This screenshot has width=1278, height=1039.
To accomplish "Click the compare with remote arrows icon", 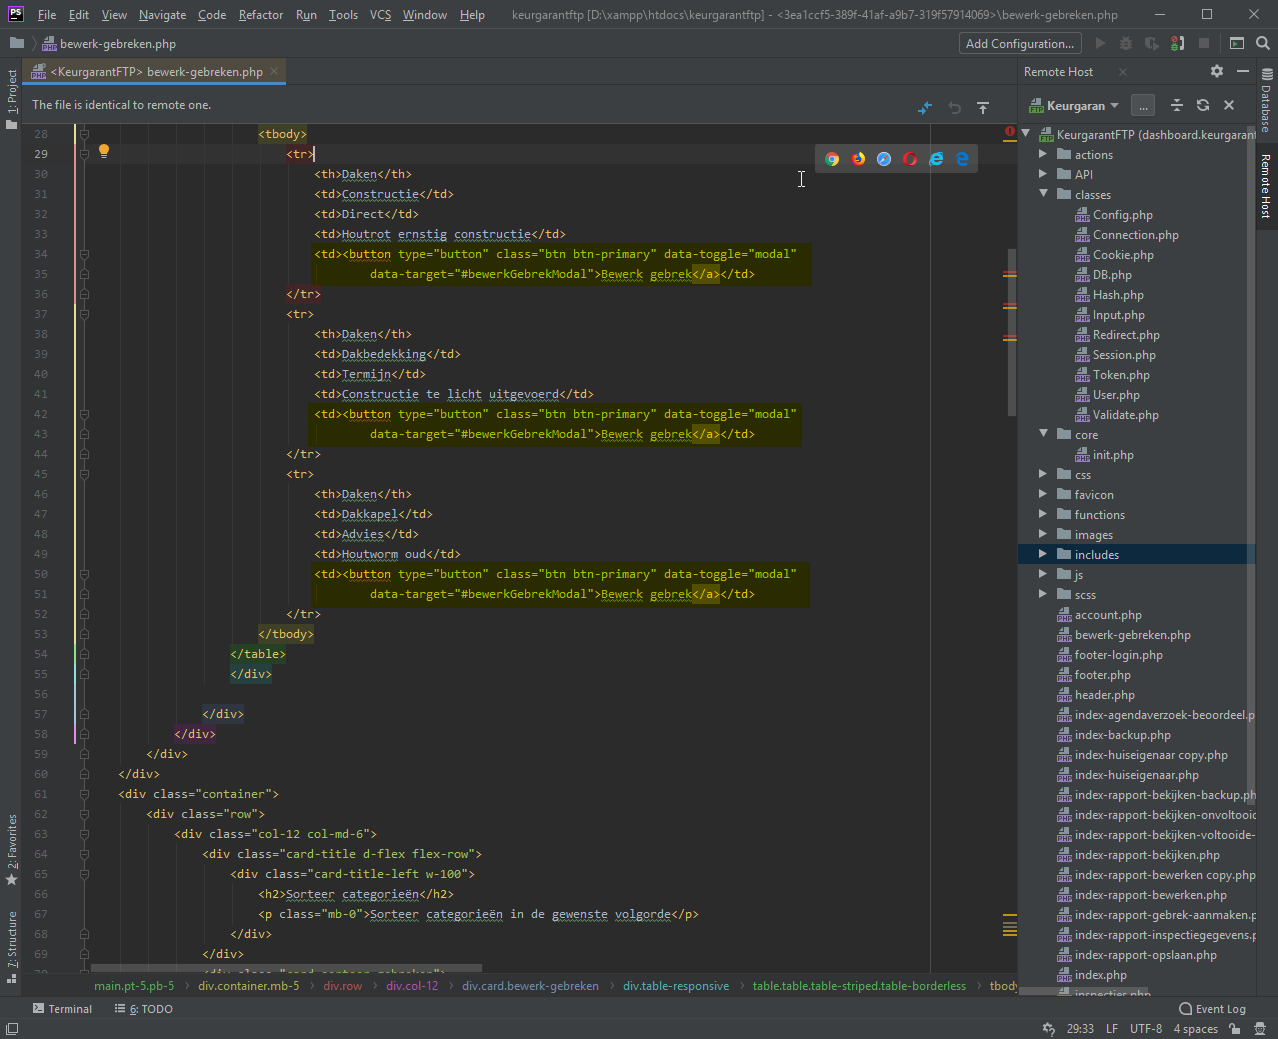I will 925,107.
